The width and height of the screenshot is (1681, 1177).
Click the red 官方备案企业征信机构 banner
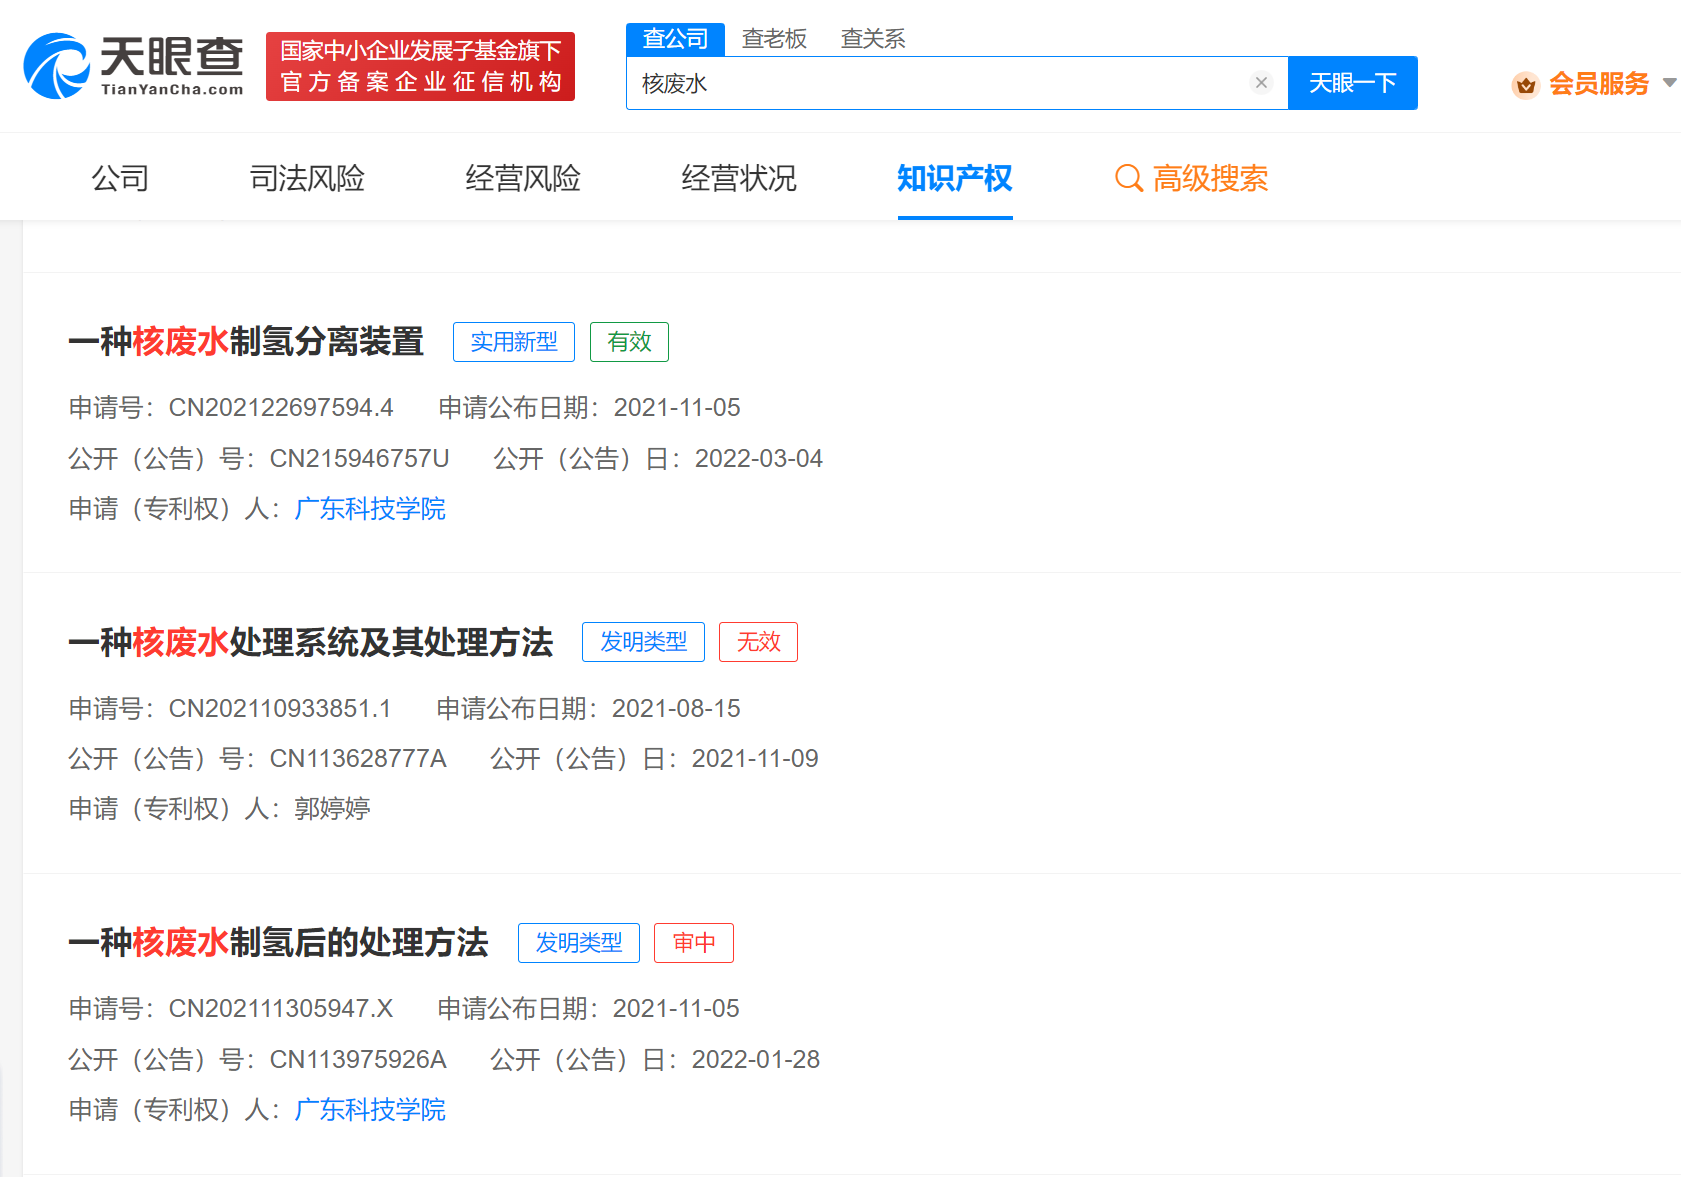pyautogui.click(x=419, y=66)
